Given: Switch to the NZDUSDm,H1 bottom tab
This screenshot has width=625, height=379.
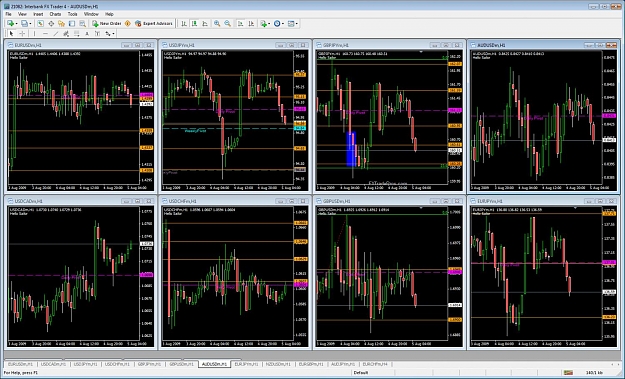Looking at the screenshot, I should [x=278, y=364].
